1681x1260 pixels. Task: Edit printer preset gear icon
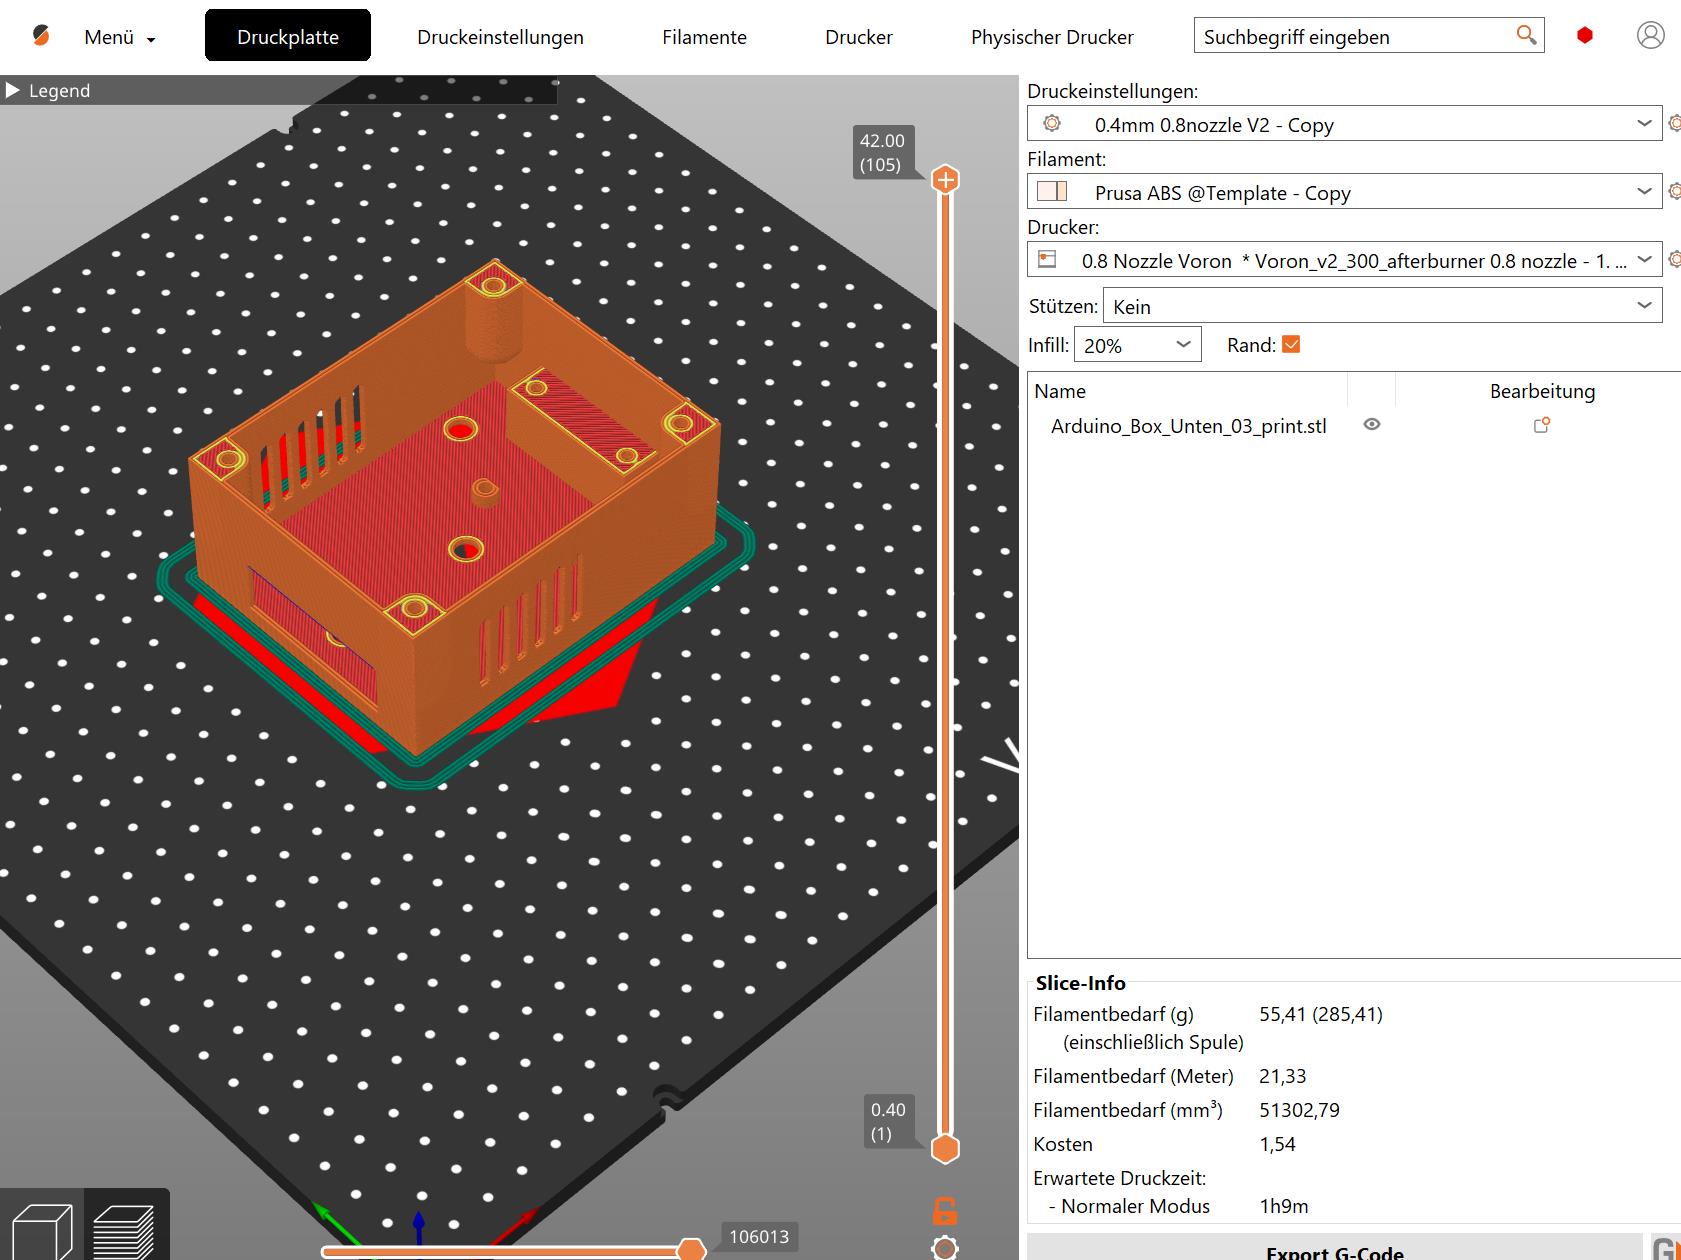click(x=1674, y=259)
